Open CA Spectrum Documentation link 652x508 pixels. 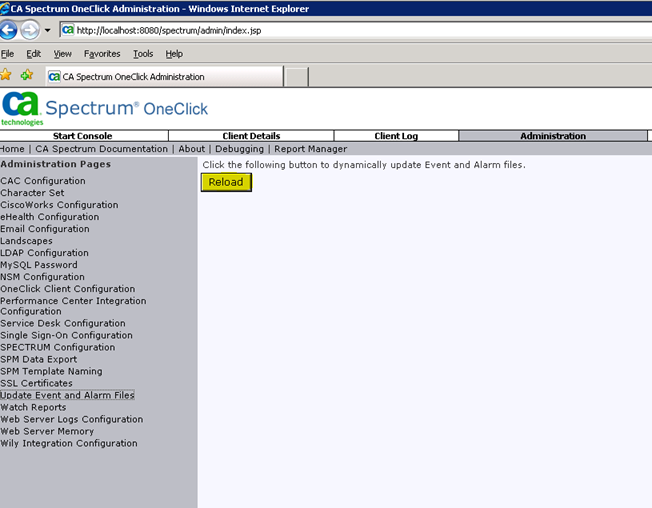101,149
